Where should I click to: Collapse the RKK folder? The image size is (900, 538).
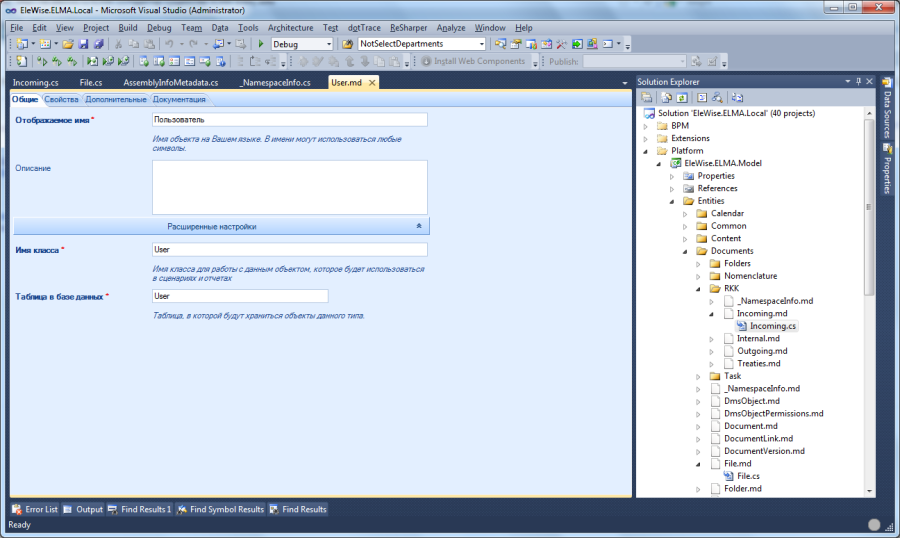point(698,289)
